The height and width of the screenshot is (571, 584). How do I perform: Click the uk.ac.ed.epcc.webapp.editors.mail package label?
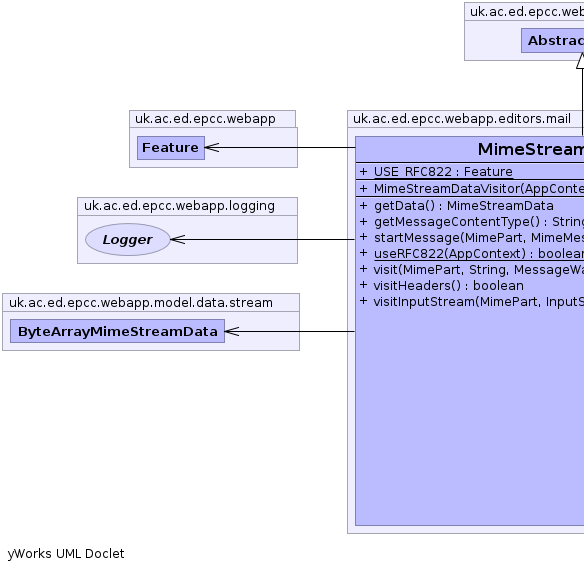pos(462,119)
